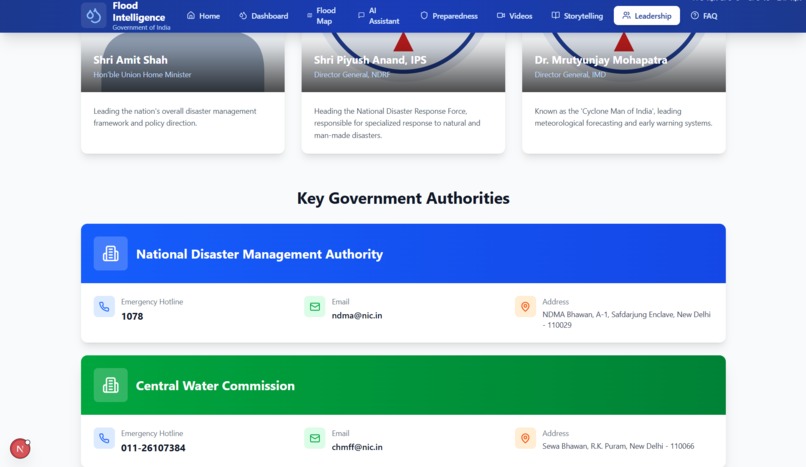Click the Preparedness shield icon
806x467 pixels.
pos(424,15)
